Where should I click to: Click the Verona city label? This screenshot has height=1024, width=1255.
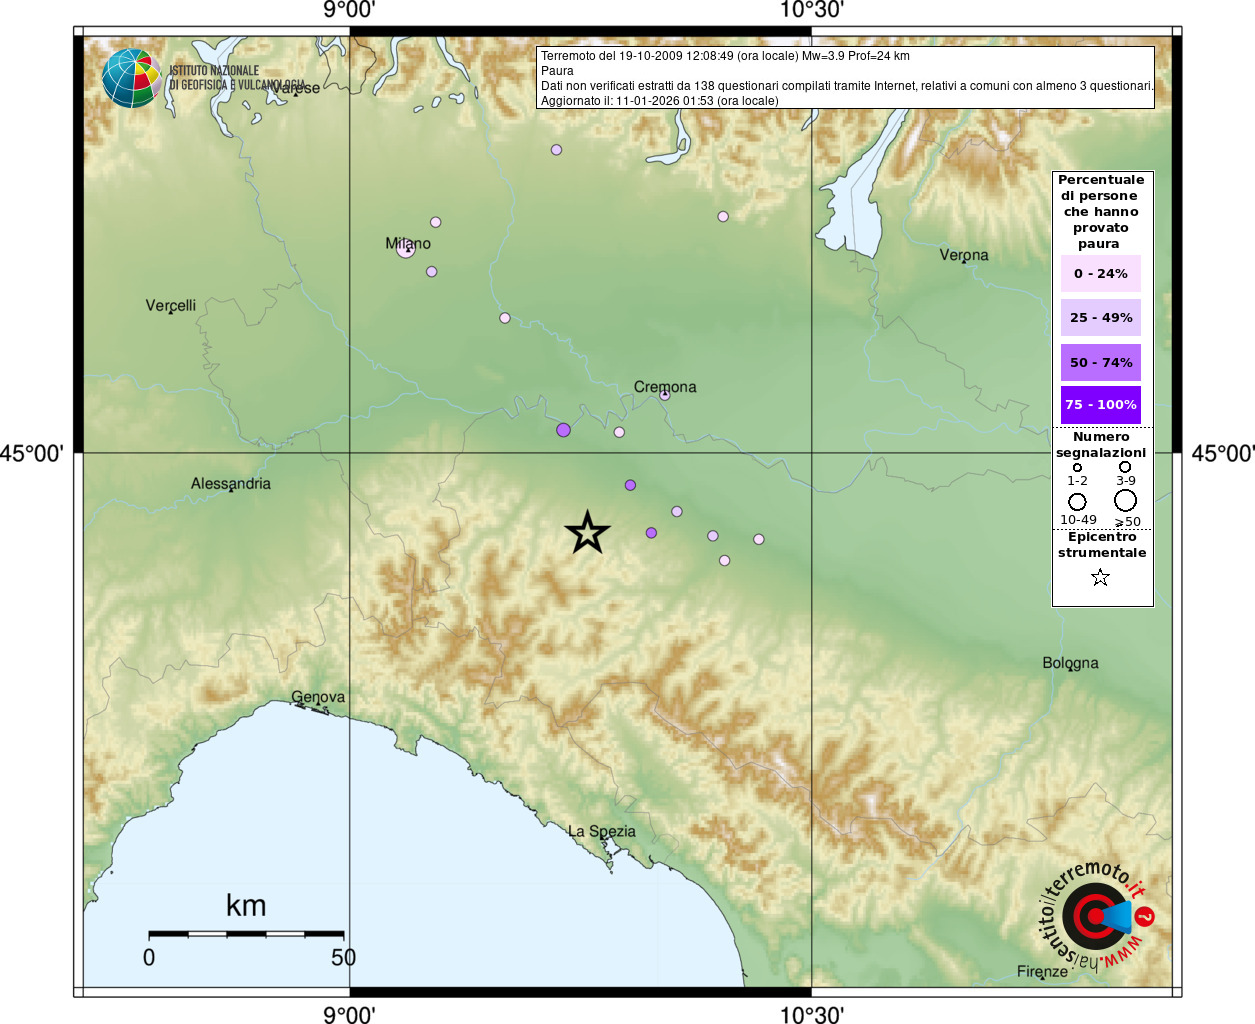coord(964,255)
